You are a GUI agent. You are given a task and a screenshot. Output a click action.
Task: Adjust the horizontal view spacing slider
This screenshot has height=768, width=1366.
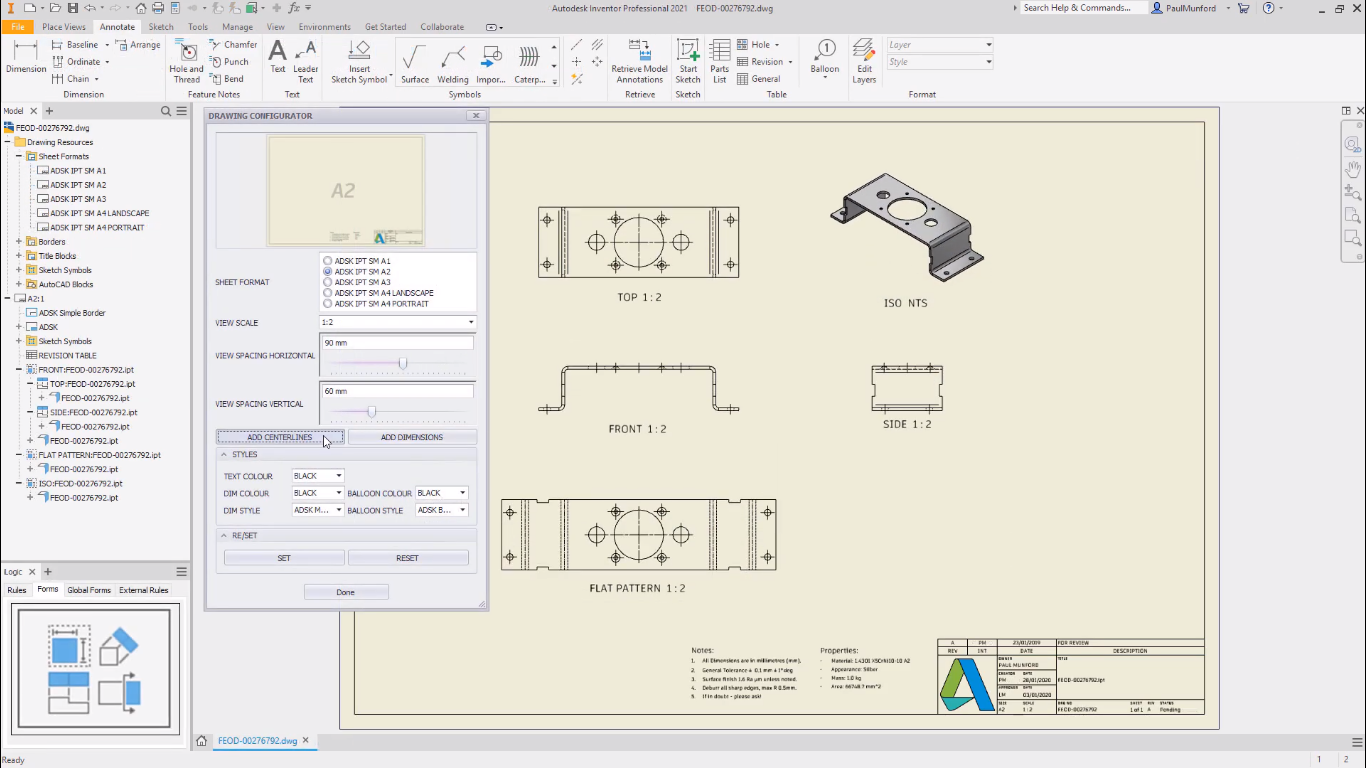coord(403,363)
